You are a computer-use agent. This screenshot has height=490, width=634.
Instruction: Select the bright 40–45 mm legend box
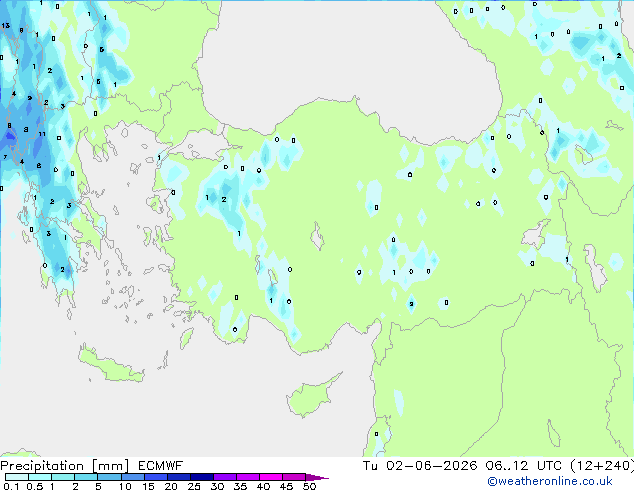click(x=271, y=477)
